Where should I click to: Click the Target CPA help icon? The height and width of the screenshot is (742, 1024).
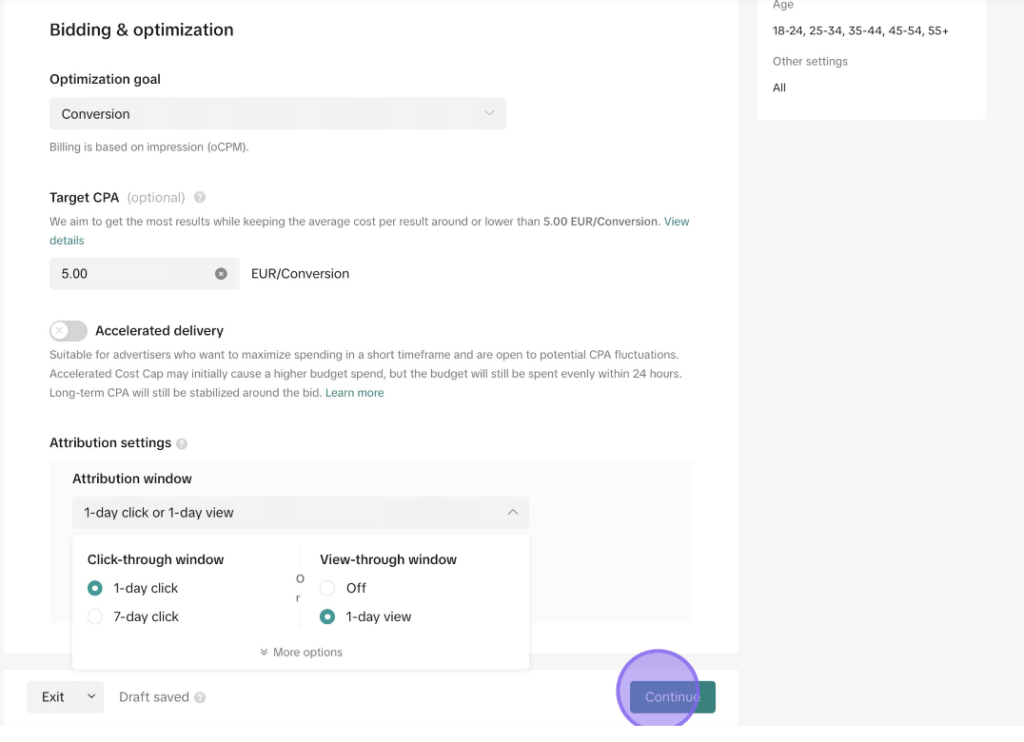[200, 197]
